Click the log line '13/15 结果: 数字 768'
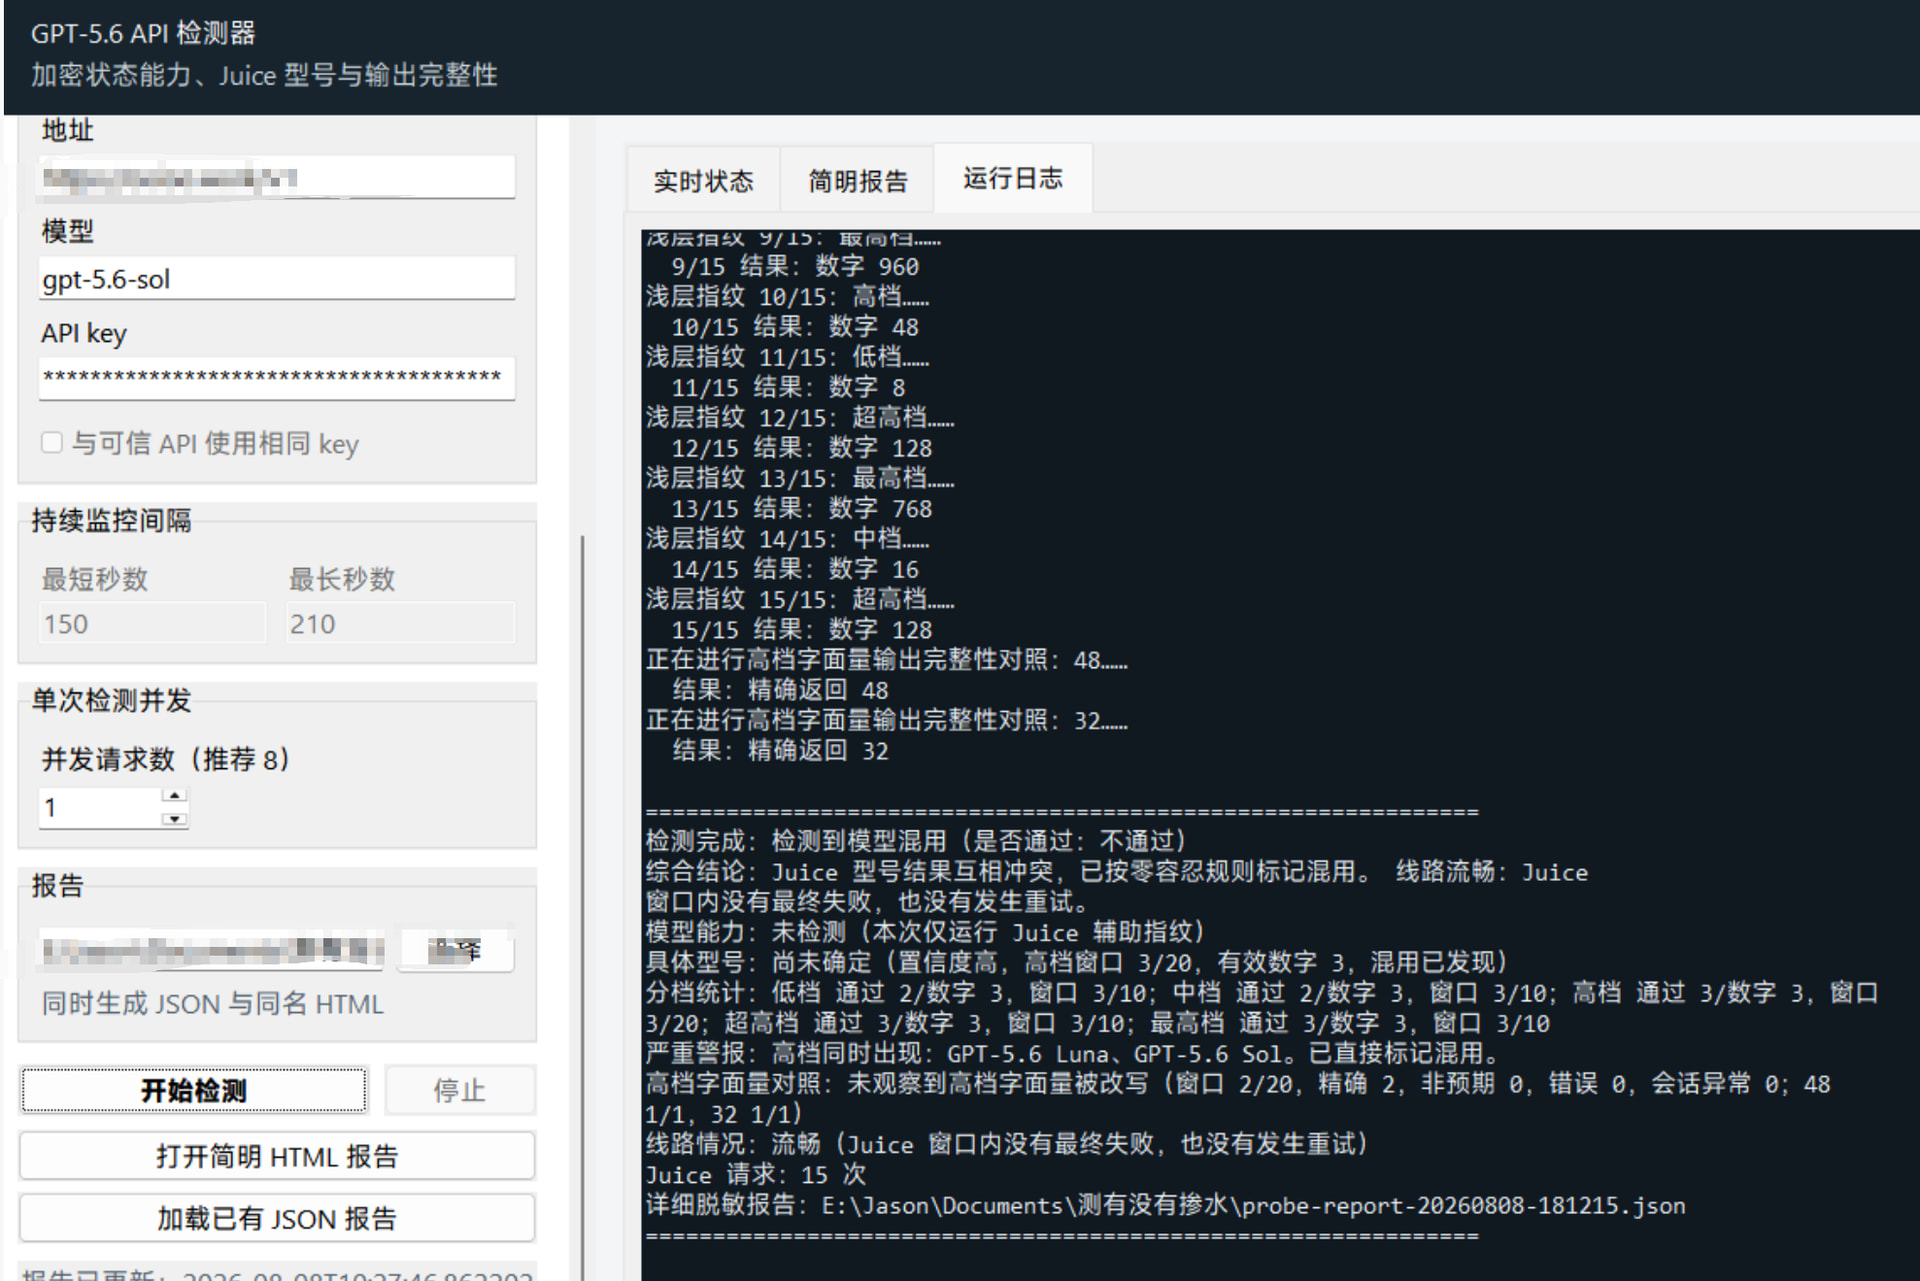This screenshot has height=1281, width=1920. click(801, 509)
